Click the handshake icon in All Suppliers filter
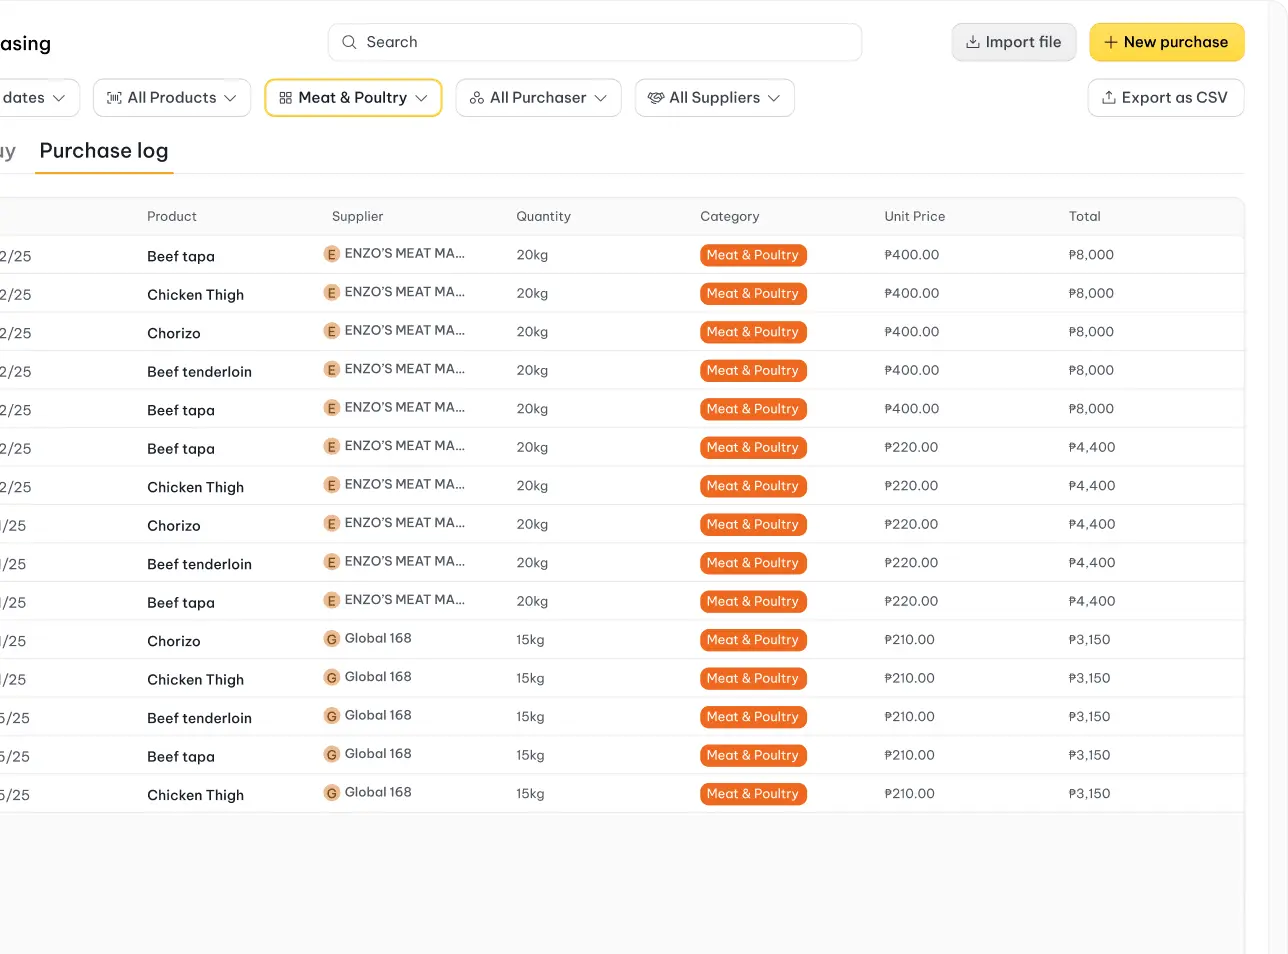Viewport: 1288px width, 954px height. point(656,98)
